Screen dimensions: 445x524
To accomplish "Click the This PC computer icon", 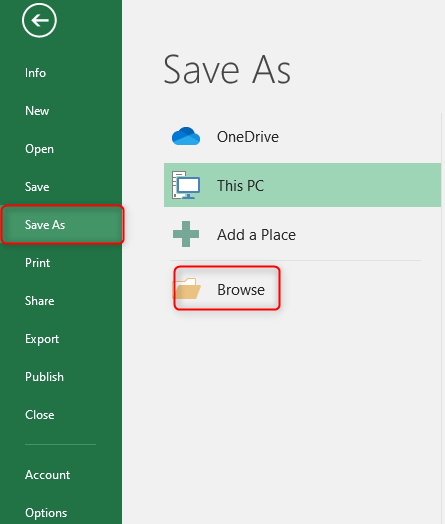I will (x=186, y=185).
